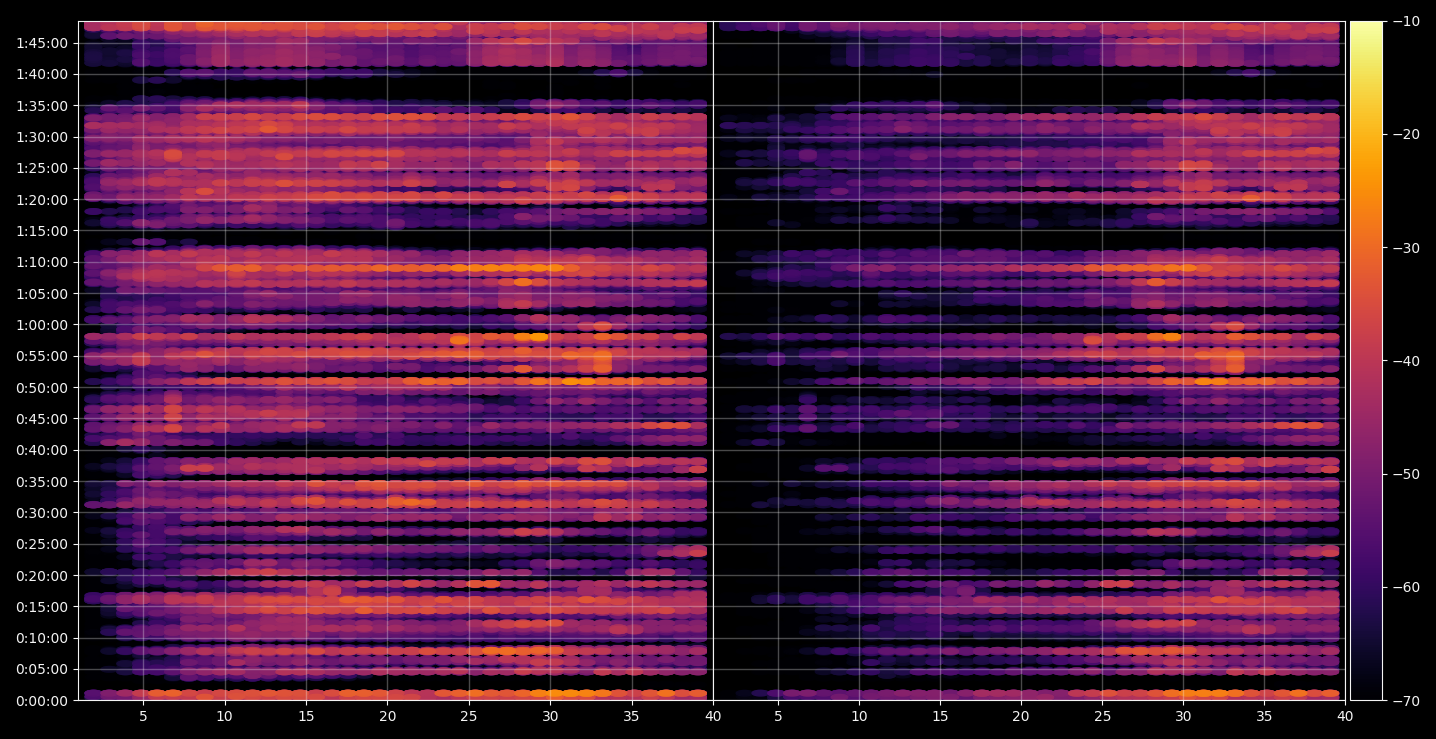Click x-axis label 20 of left heatmap
The width and height of the screenshot is (1436, 739).
coord(387,716)
